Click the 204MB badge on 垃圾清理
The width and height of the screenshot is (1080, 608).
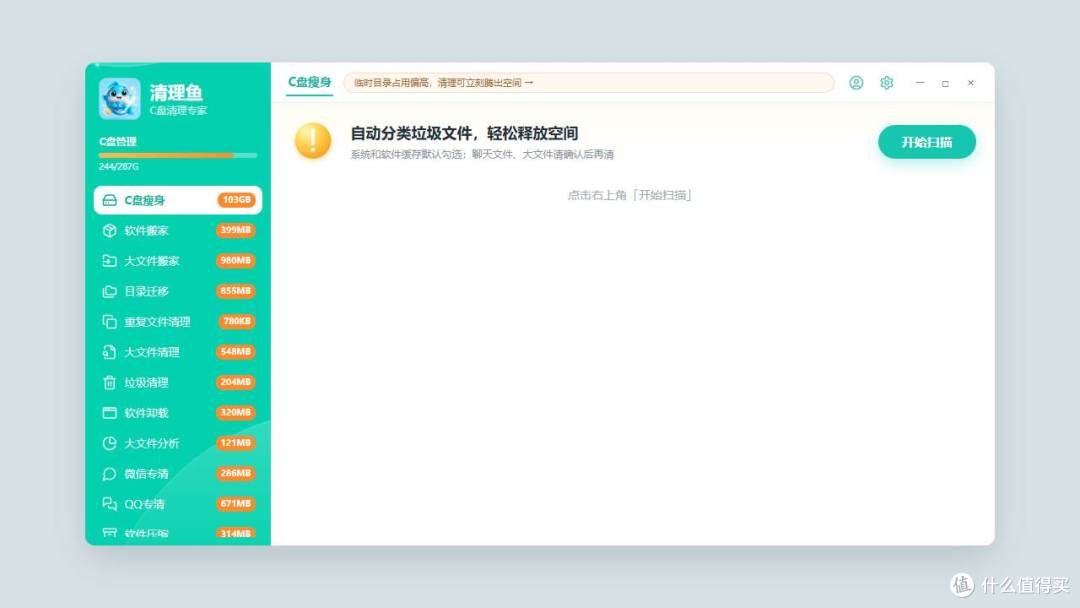click(236, 381)
